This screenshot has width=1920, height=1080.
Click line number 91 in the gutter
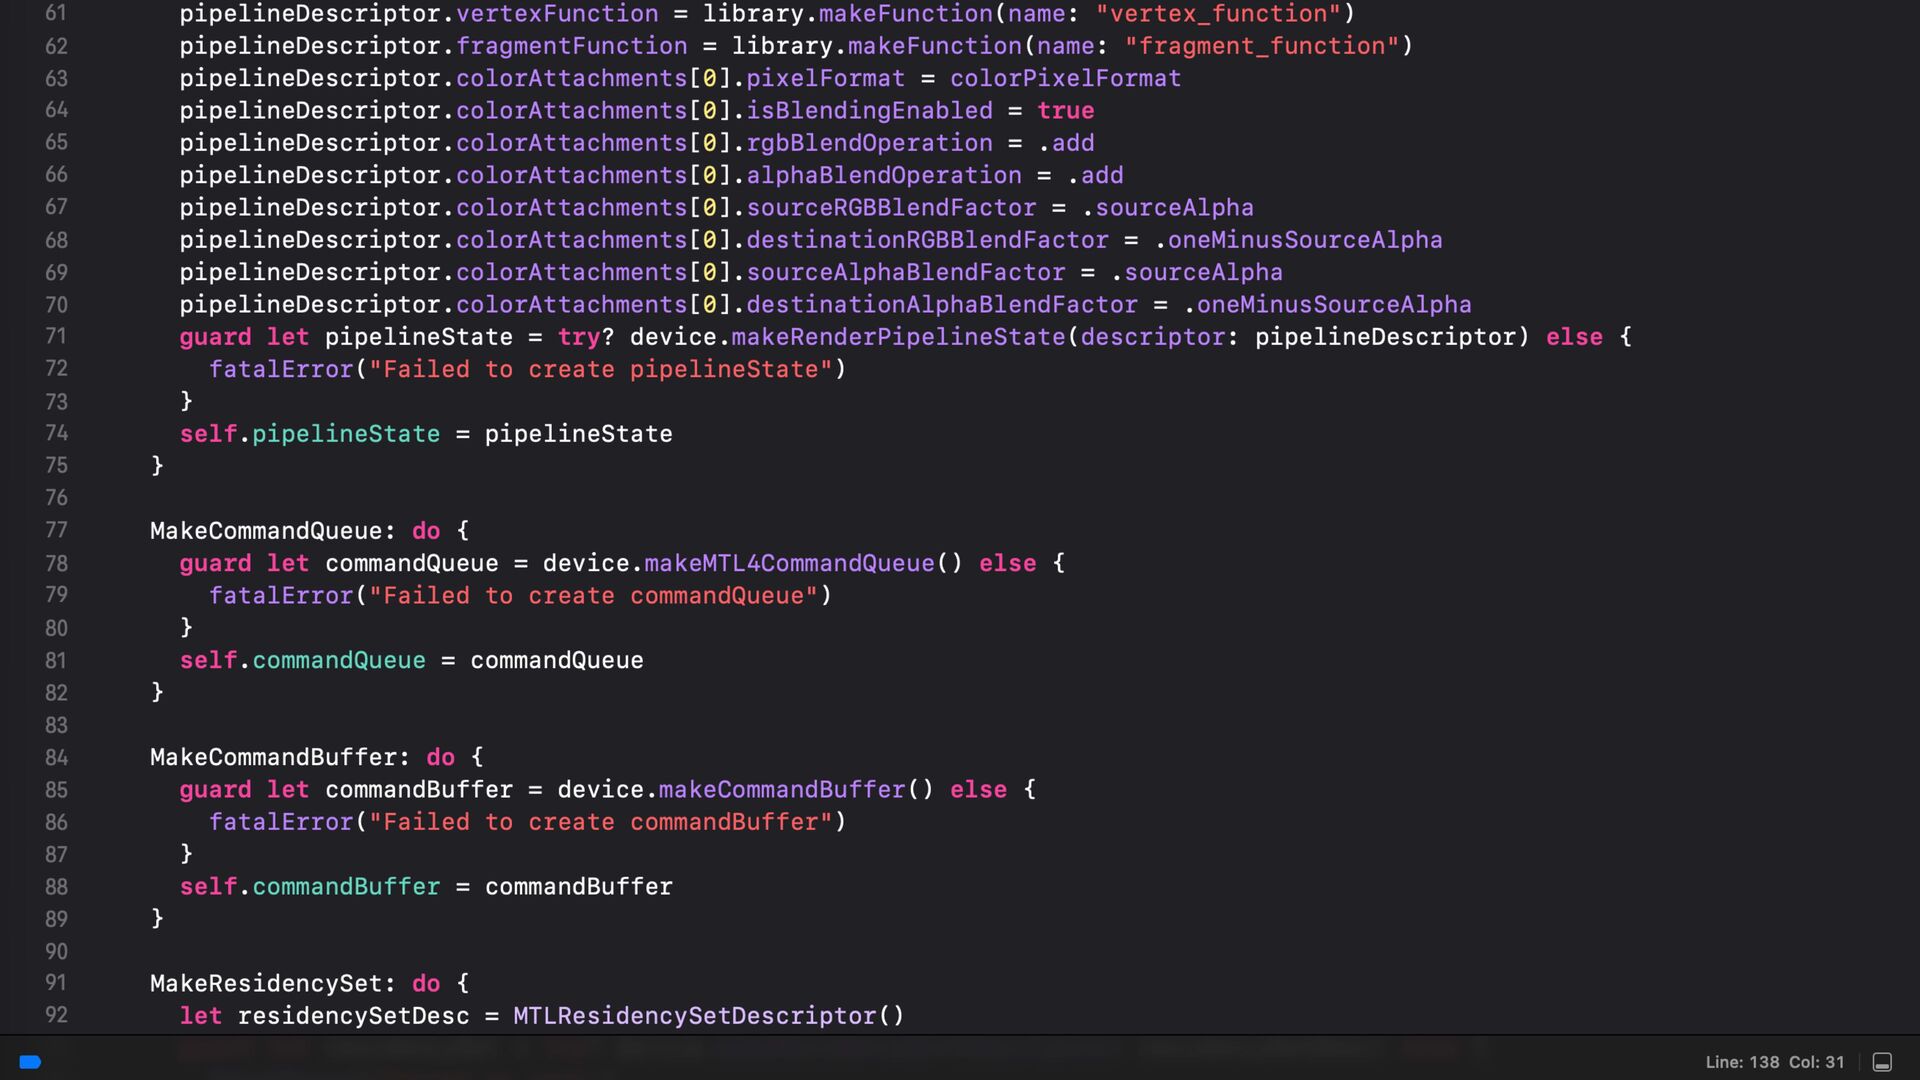[56, 983]
